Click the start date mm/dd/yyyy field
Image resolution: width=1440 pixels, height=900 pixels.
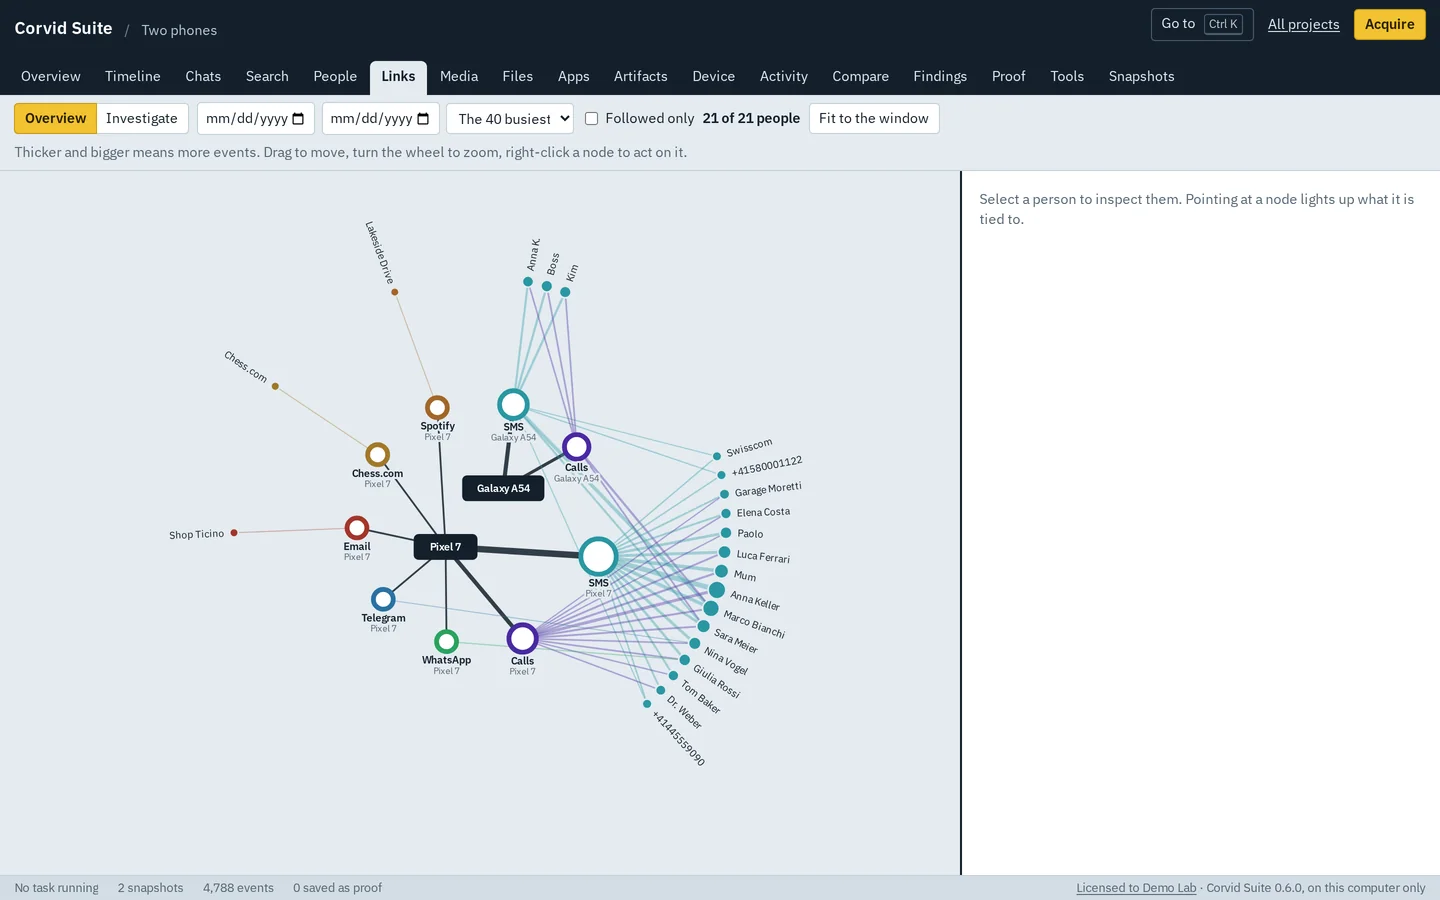(x=256, y=118)
